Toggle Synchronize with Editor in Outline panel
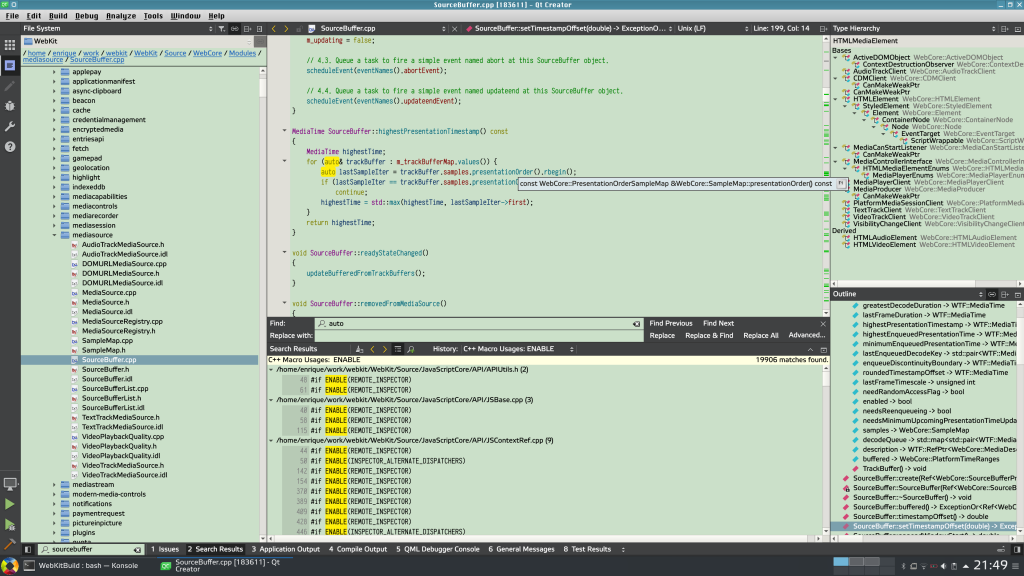This screenshot has height=576, width=1024. tap(994, 293)
